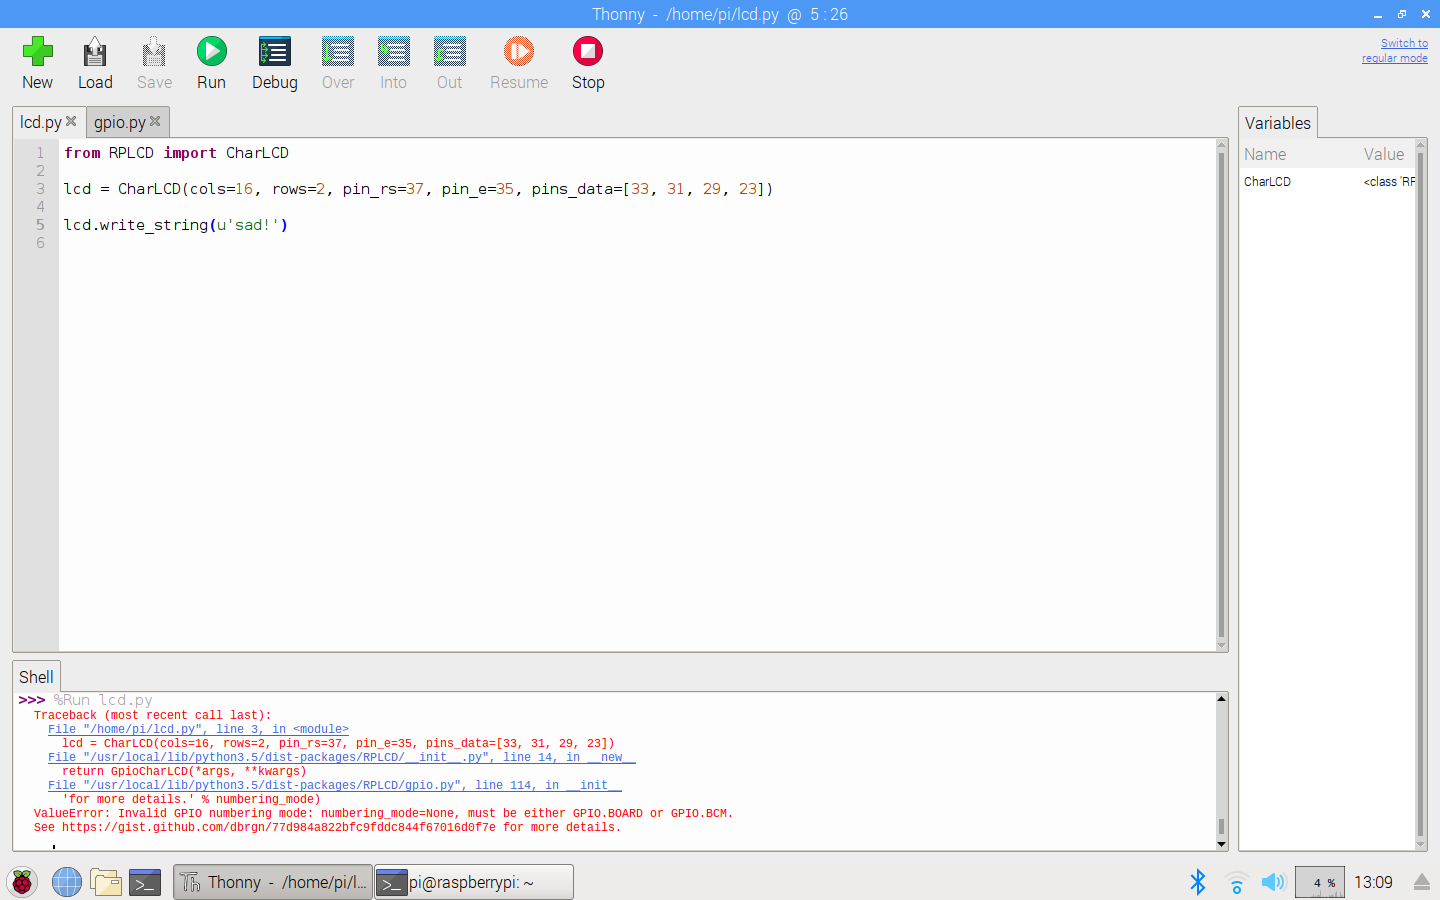Click shell scrollbar up arrow
1440x900 pixels.
pos(1221,699)
